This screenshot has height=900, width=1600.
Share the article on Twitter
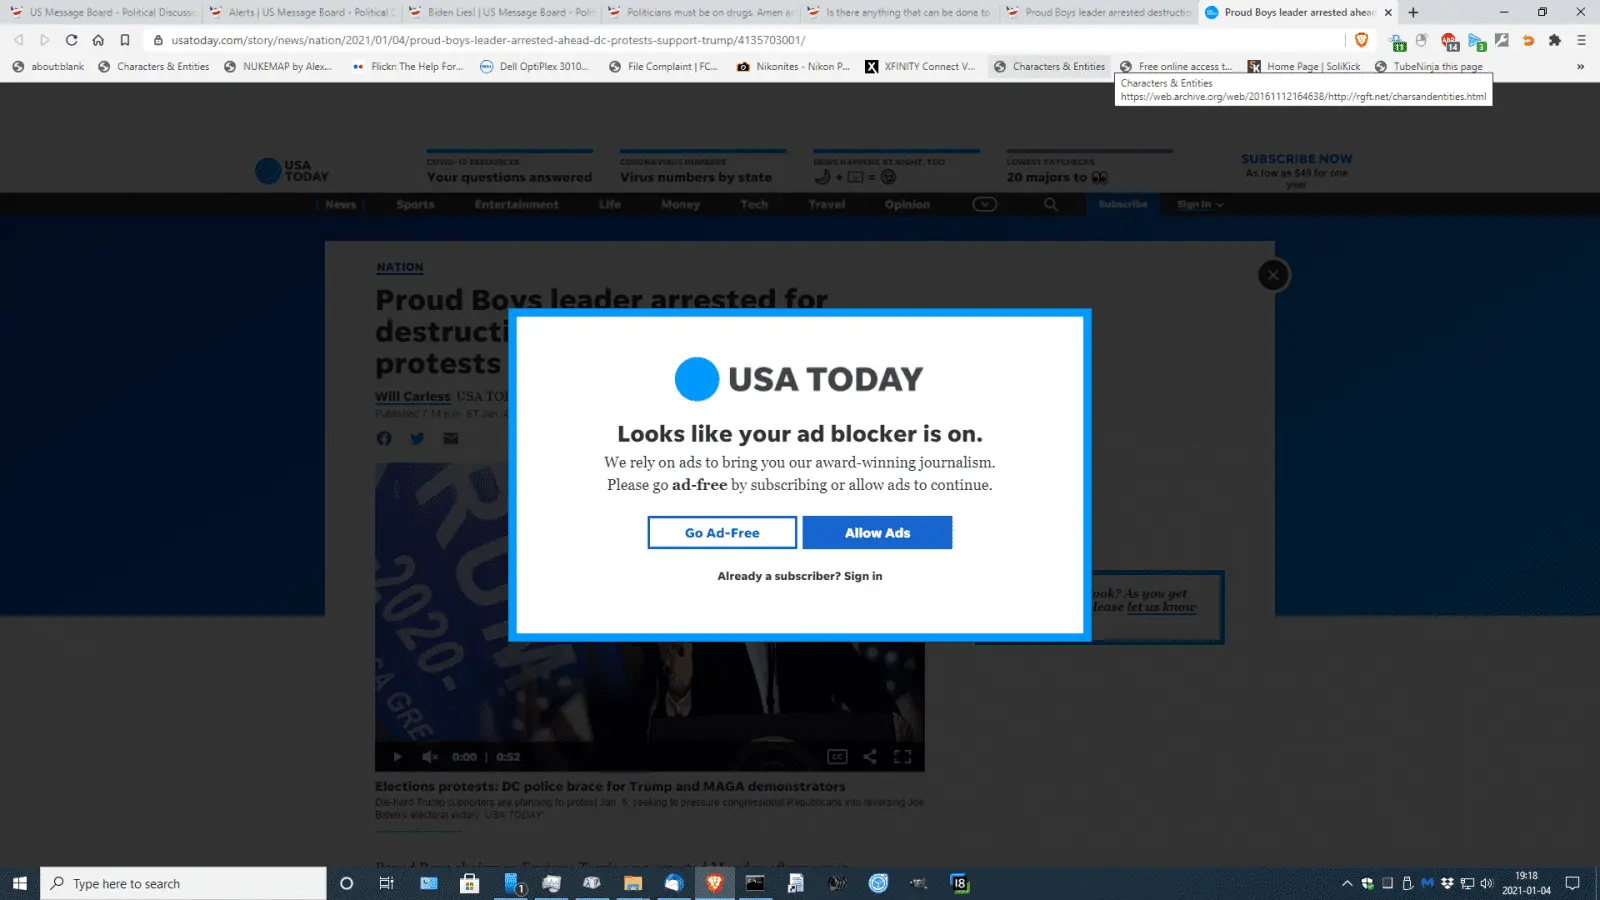click(417, 438)
